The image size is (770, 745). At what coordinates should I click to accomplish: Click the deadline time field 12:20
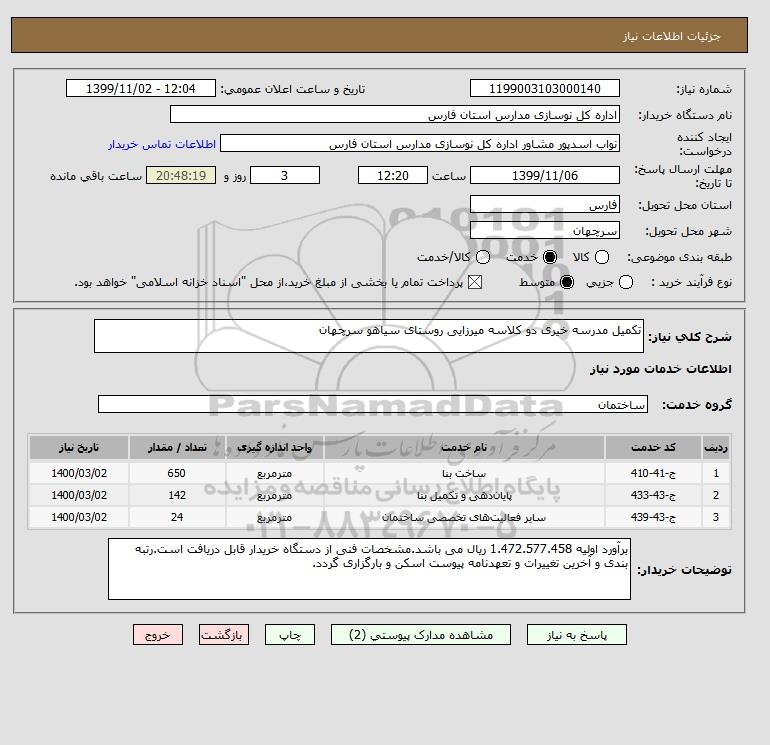[x=393, y=175]
